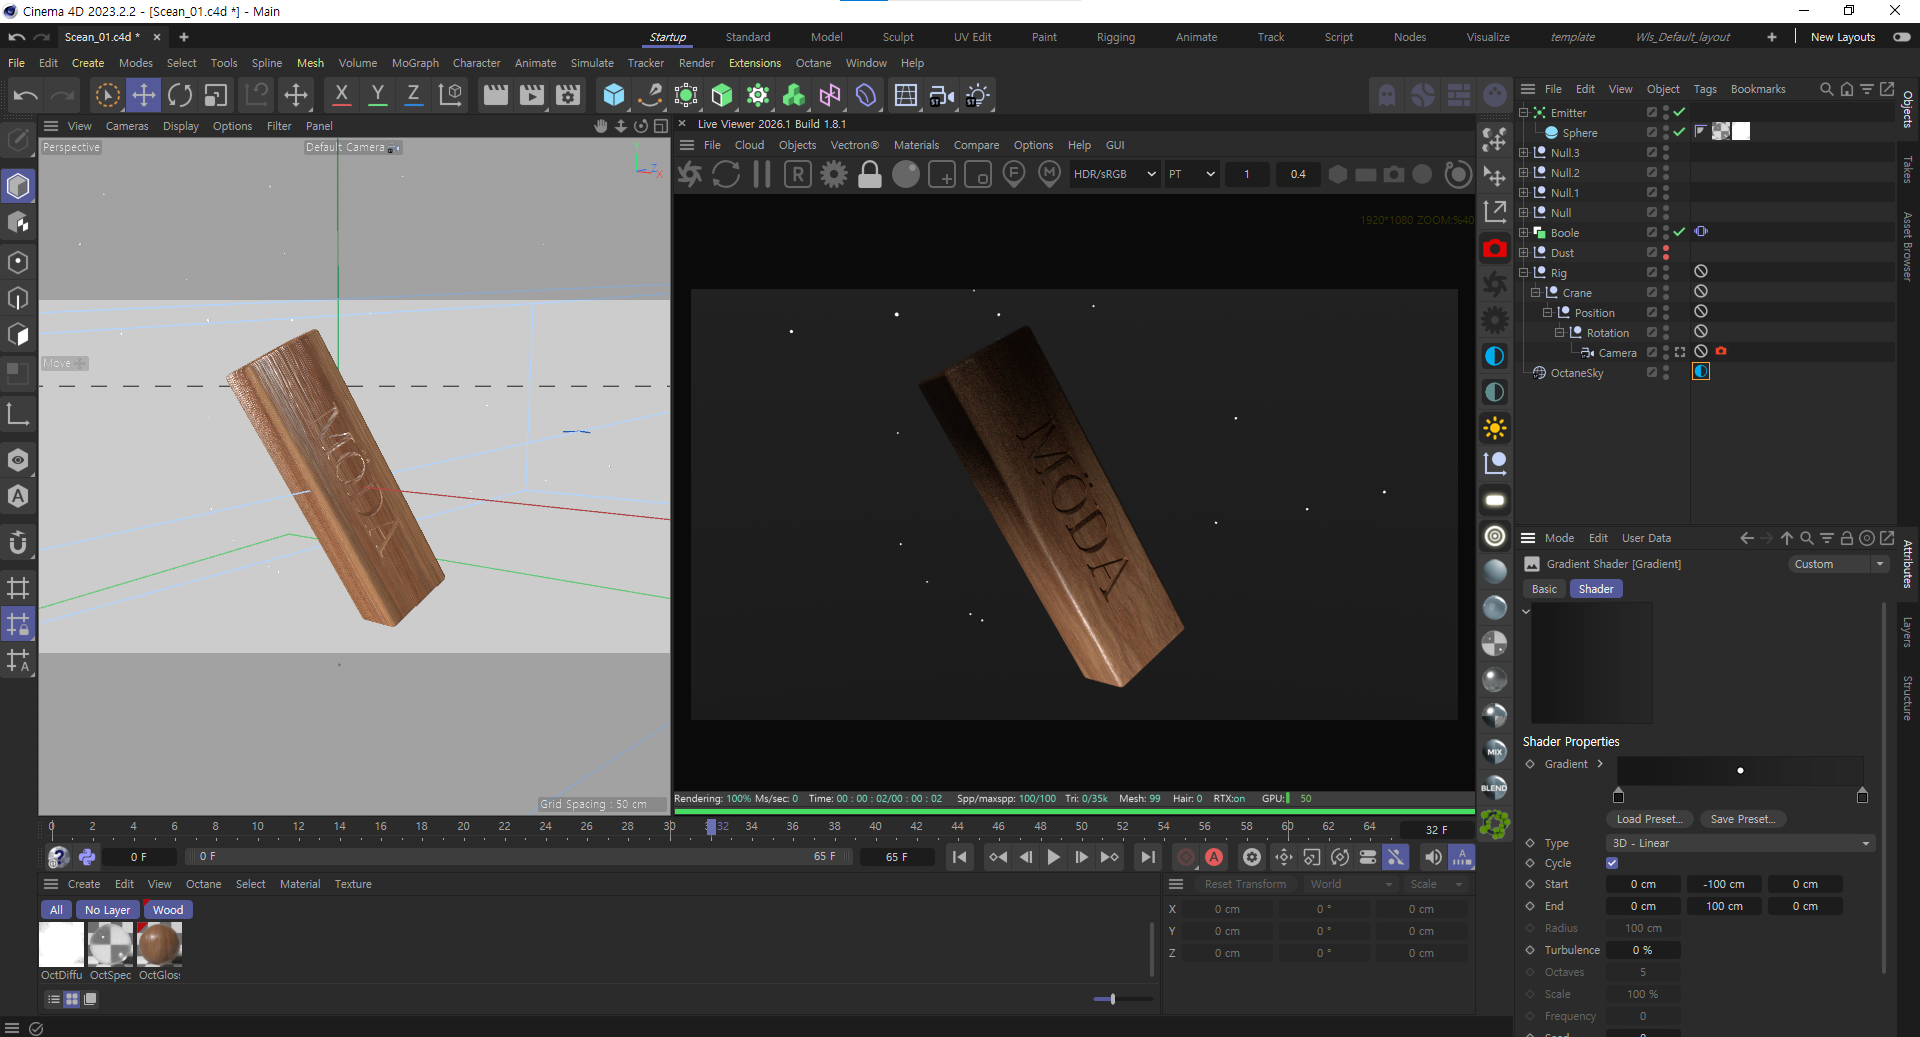Click the Record Active Objects button
This screenshot has height=1037, width=1920.
pyautogui.click(x=1186, y=857)
